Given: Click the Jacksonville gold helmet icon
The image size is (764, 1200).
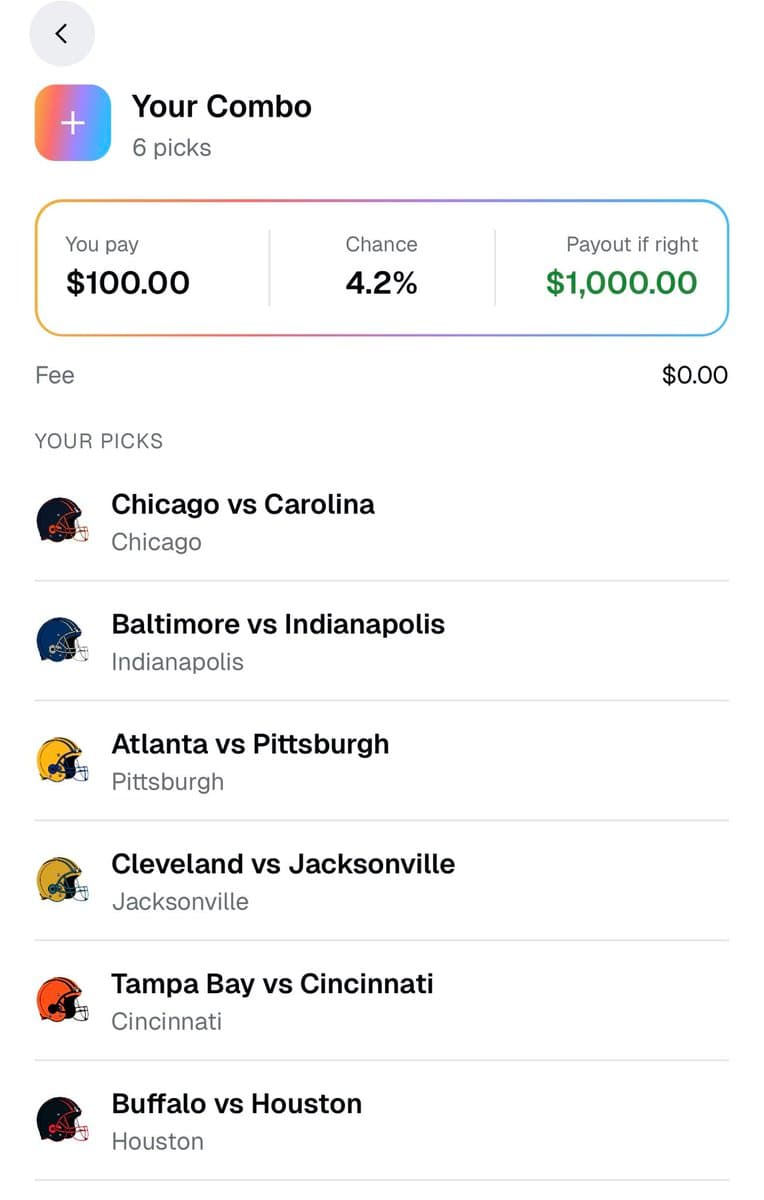Looking at the screenshot, I should [x=62, y=880].
